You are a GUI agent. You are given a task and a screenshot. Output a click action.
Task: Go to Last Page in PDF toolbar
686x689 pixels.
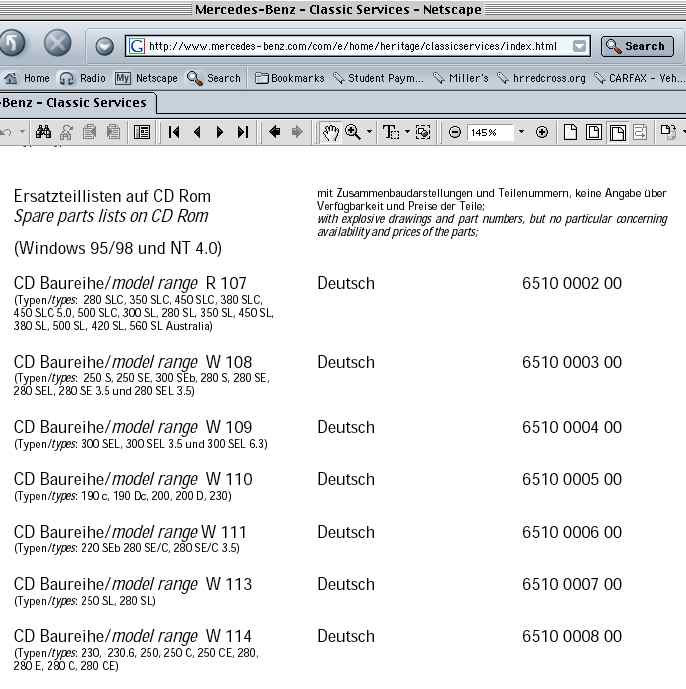pyautogui.click(x=243, y=132)
